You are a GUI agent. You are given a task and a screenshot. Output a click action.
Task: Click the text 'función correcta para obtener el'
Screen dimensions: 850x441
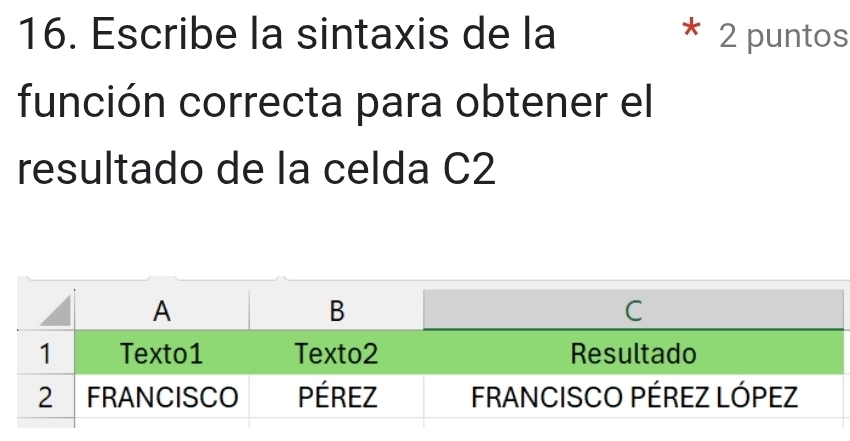[x=335, y=102]
